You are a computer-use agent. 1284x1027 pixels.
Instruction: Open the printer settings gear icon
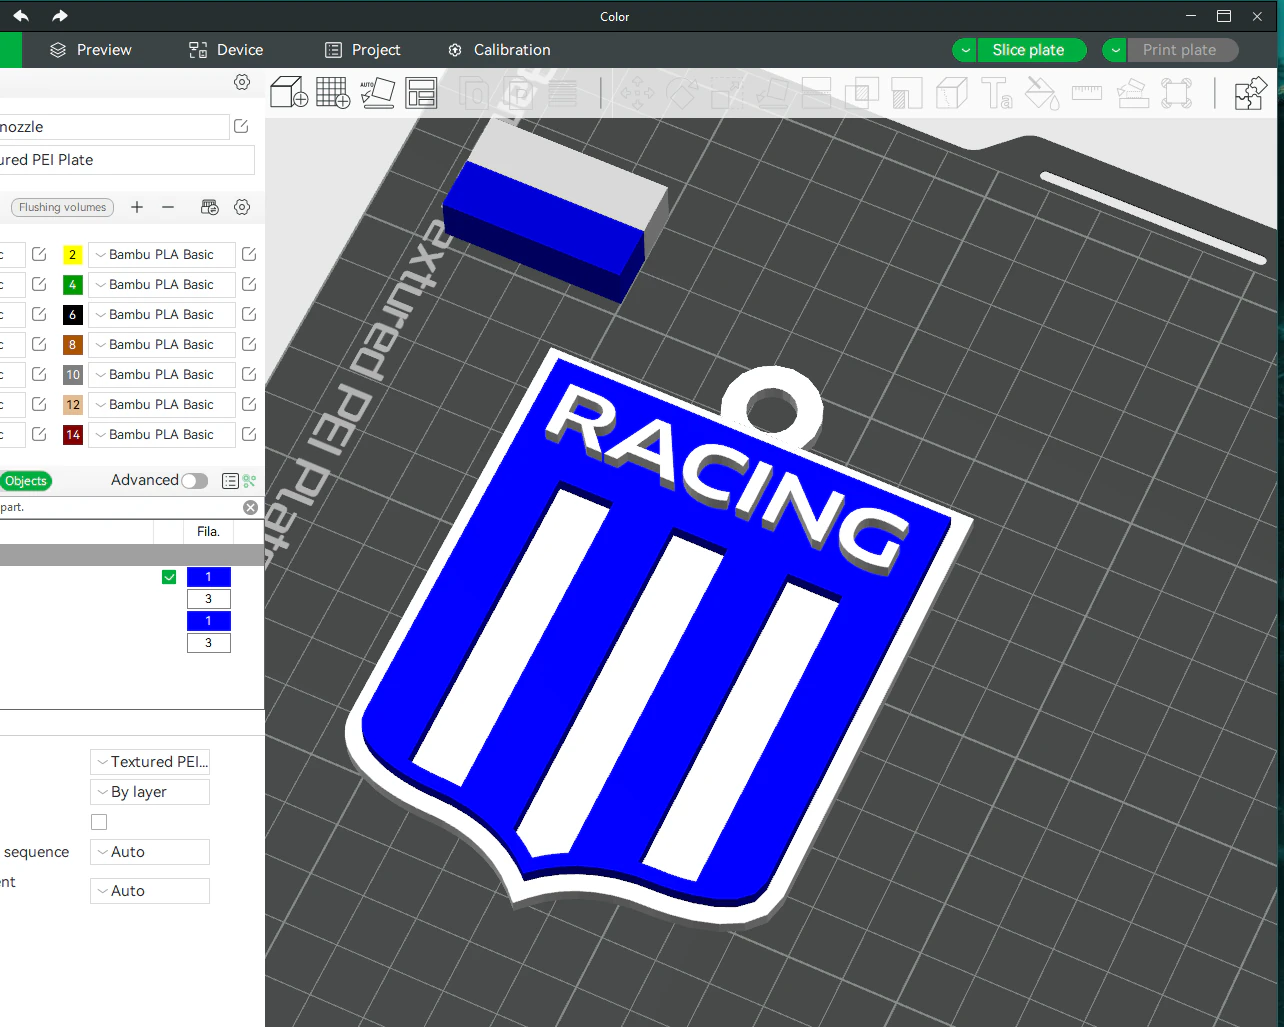[241, 83]
